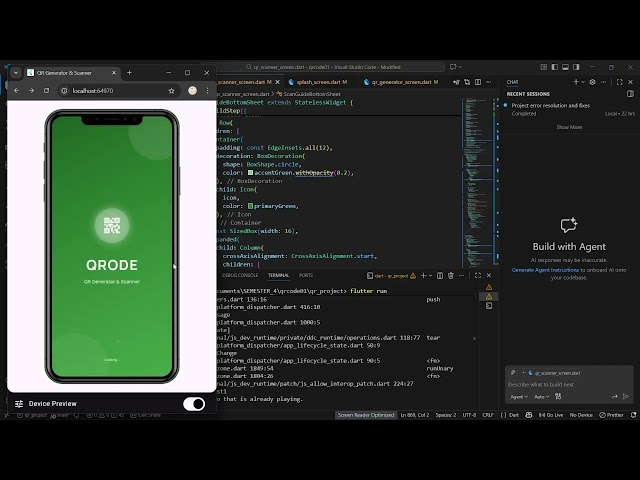Open Generate Agent Instructions link

(545, 270)
